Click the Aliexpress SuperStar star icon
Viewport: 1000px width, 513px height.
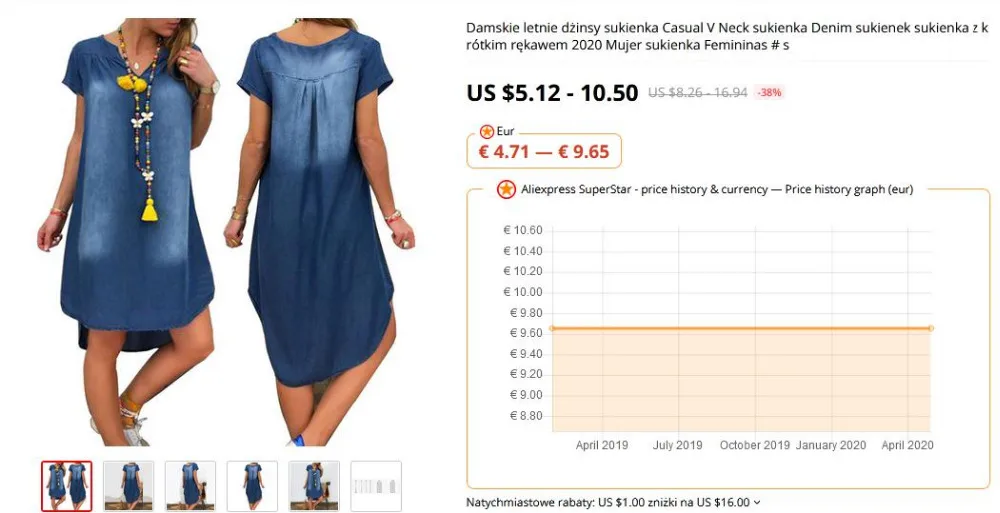click(x=506, y=190)
